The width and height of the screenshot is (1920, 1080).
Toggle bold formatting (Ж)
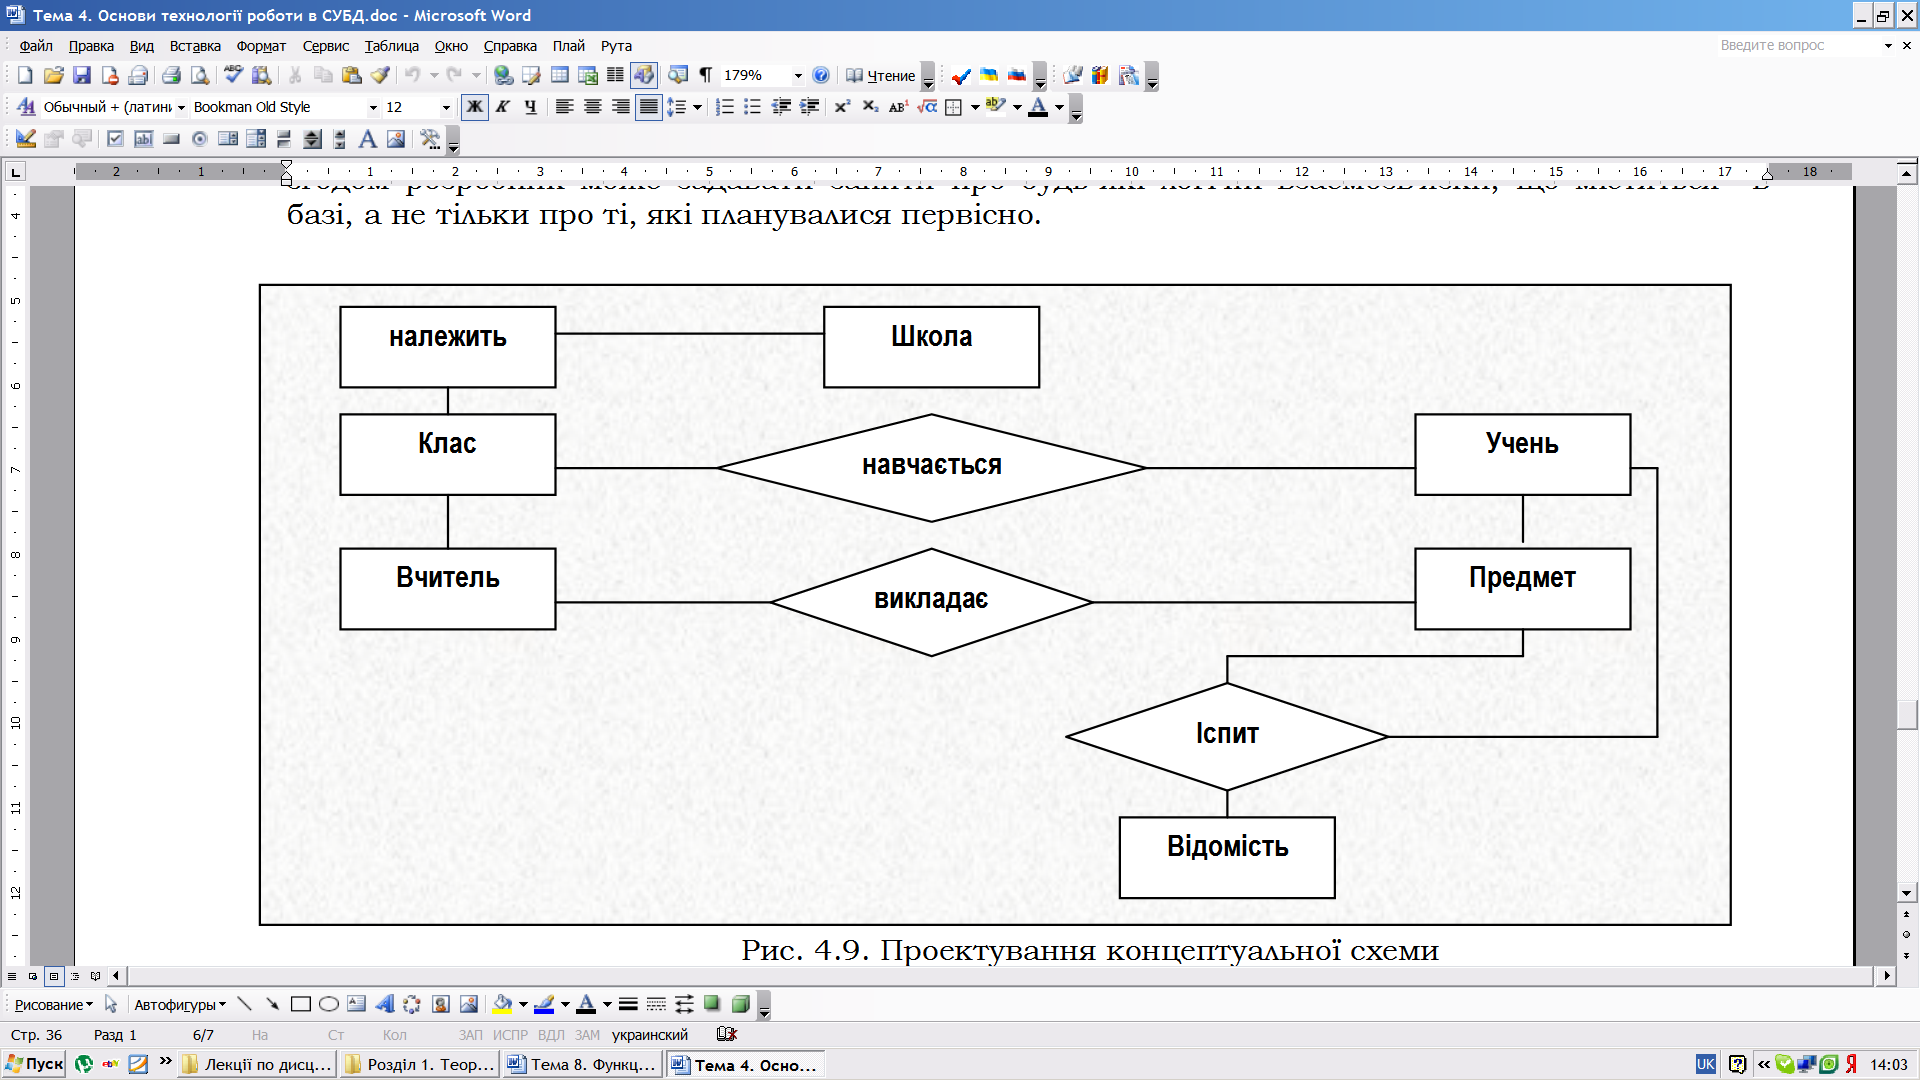[474, 107]
